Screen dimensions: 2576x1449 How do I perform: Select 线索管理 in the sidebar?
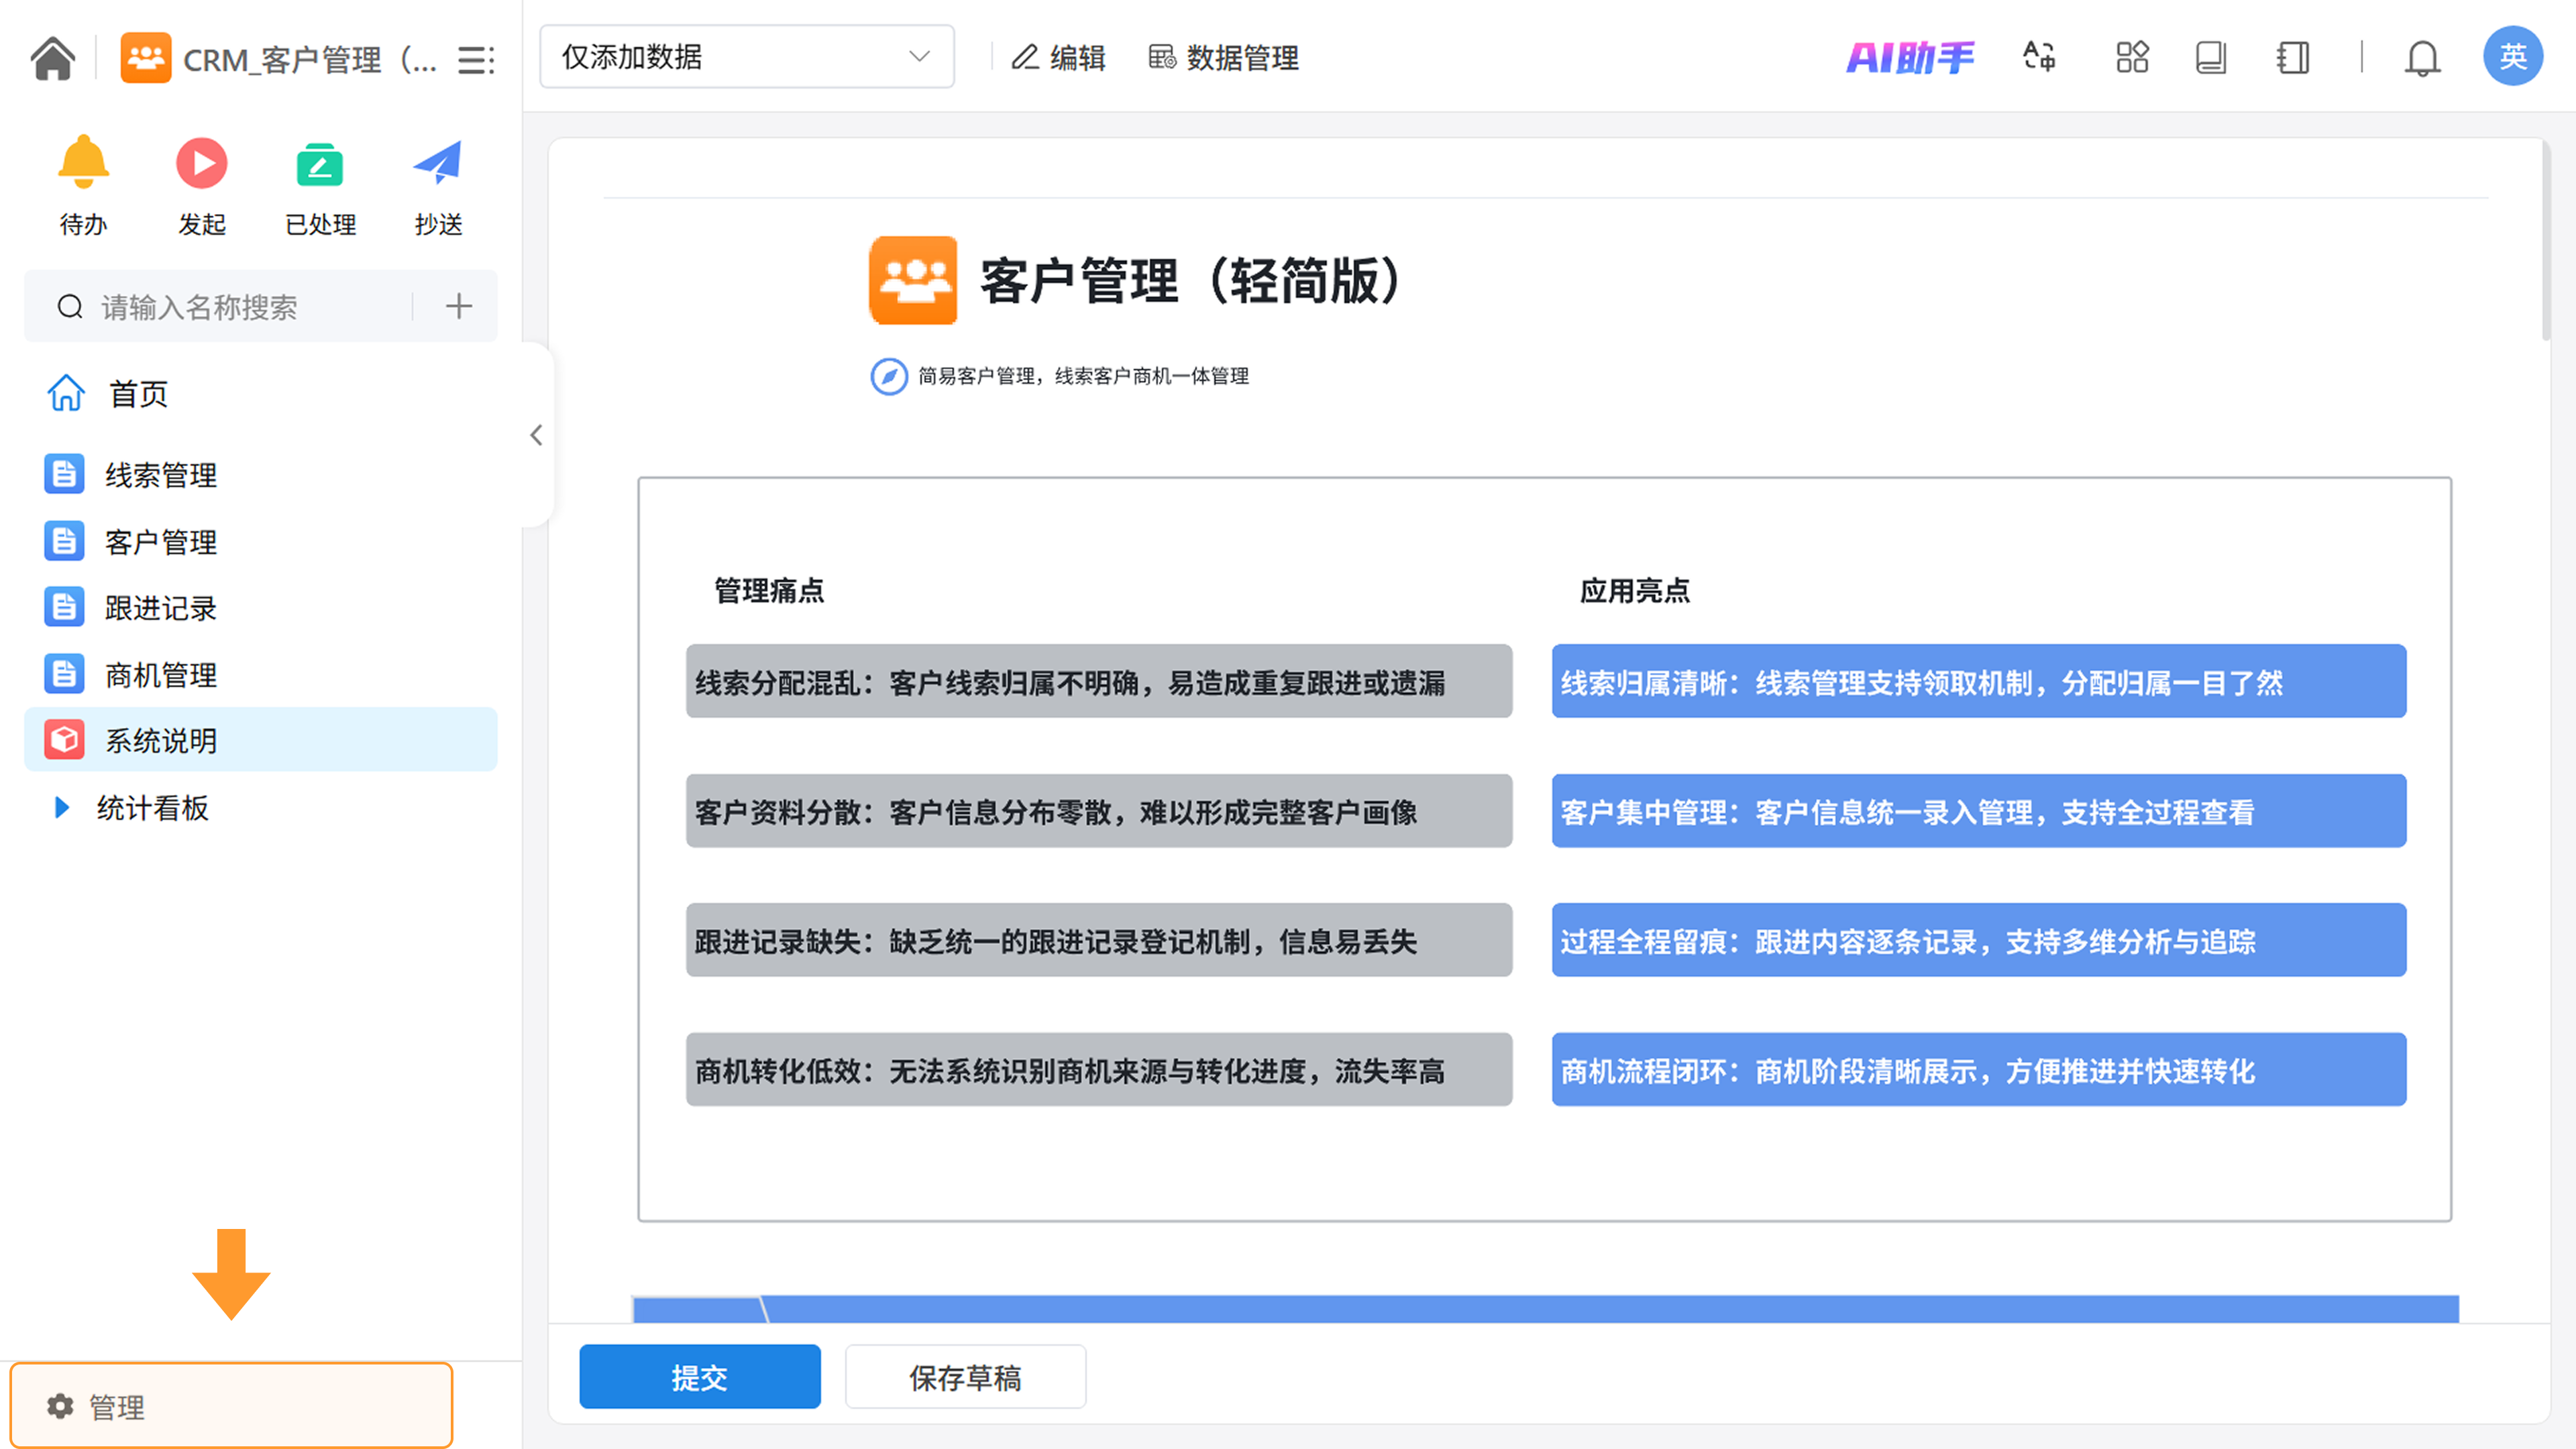click(160, 475)
